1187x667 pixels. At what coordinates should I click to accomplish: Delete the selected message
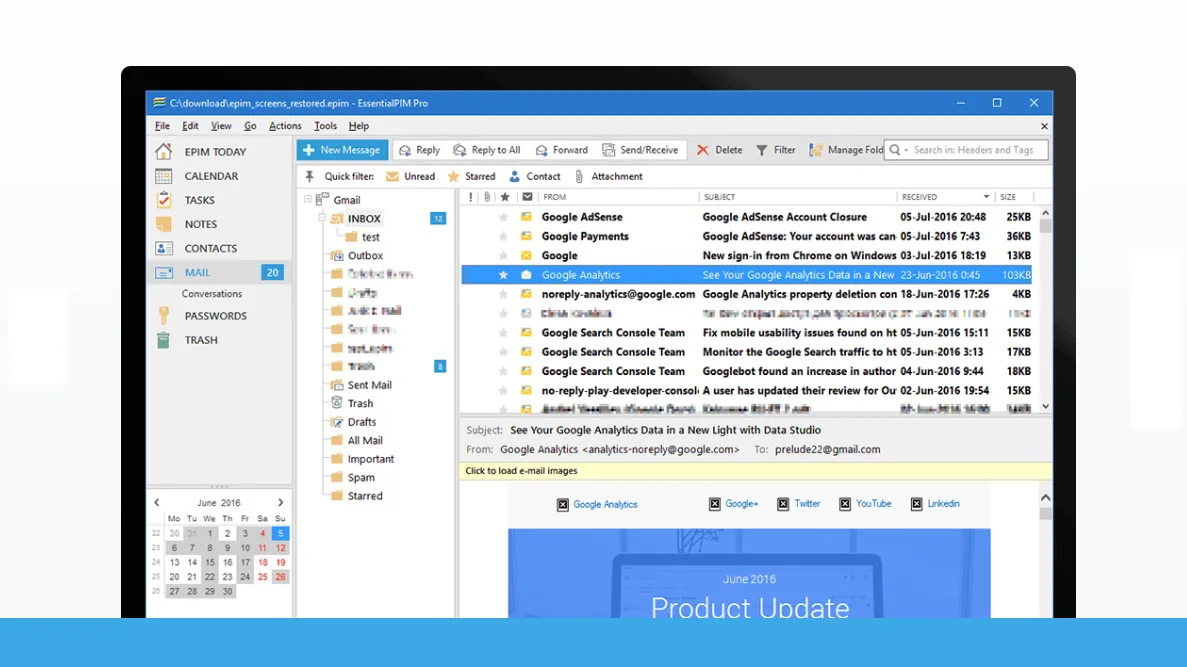(720, 150)
